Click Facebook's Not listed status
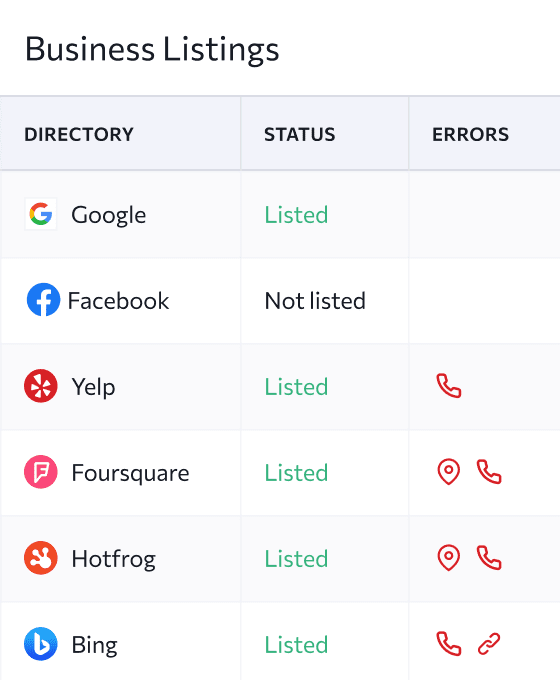This screenshot has height=680, width=560. coord(315,301)
